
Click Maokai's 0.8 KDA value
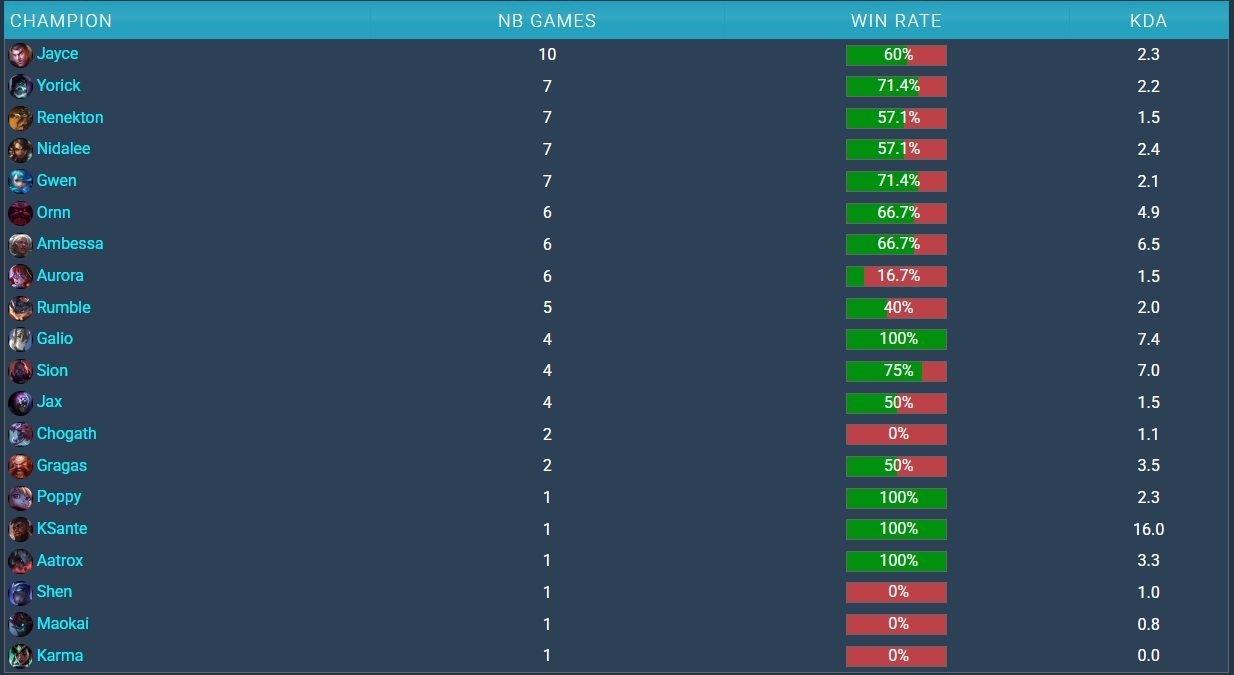[x=1148, y=624]
